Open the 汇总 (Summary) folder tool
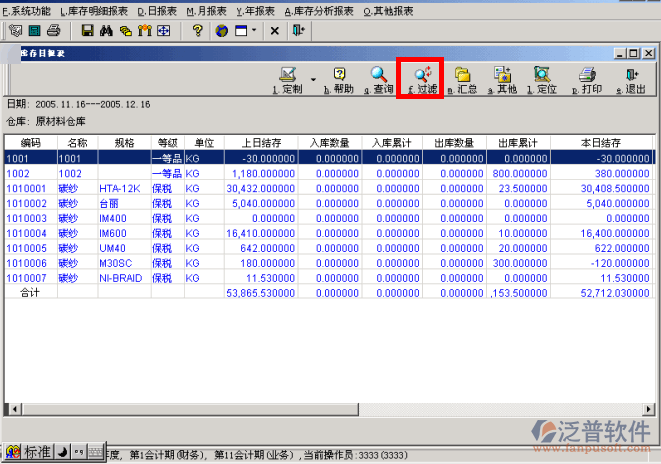 462,79
